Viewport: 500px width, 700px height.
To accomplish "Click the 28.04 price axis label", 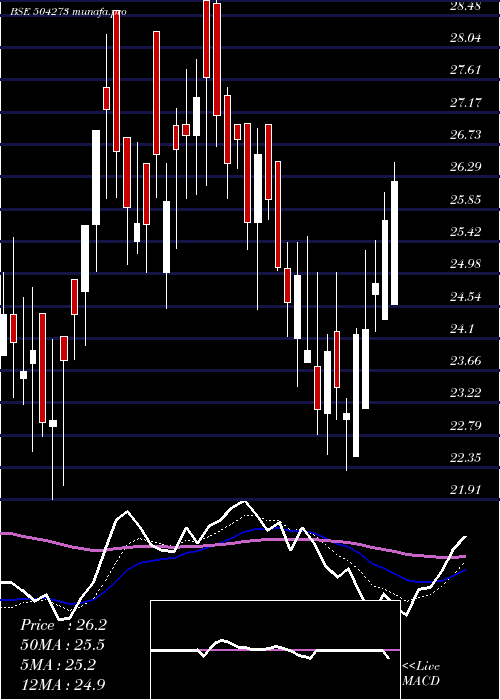I will (x=466, y=38).
